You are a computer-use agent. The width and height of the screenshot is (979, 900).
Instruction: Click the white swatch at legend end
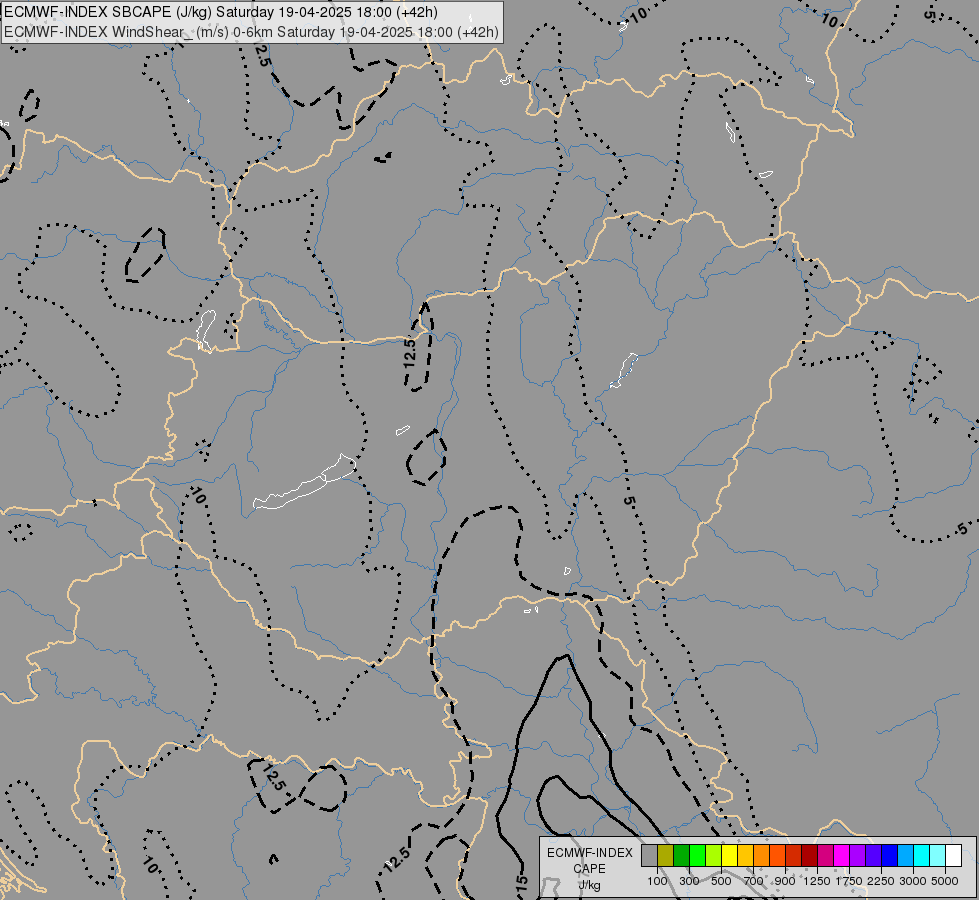coord(953,855)
